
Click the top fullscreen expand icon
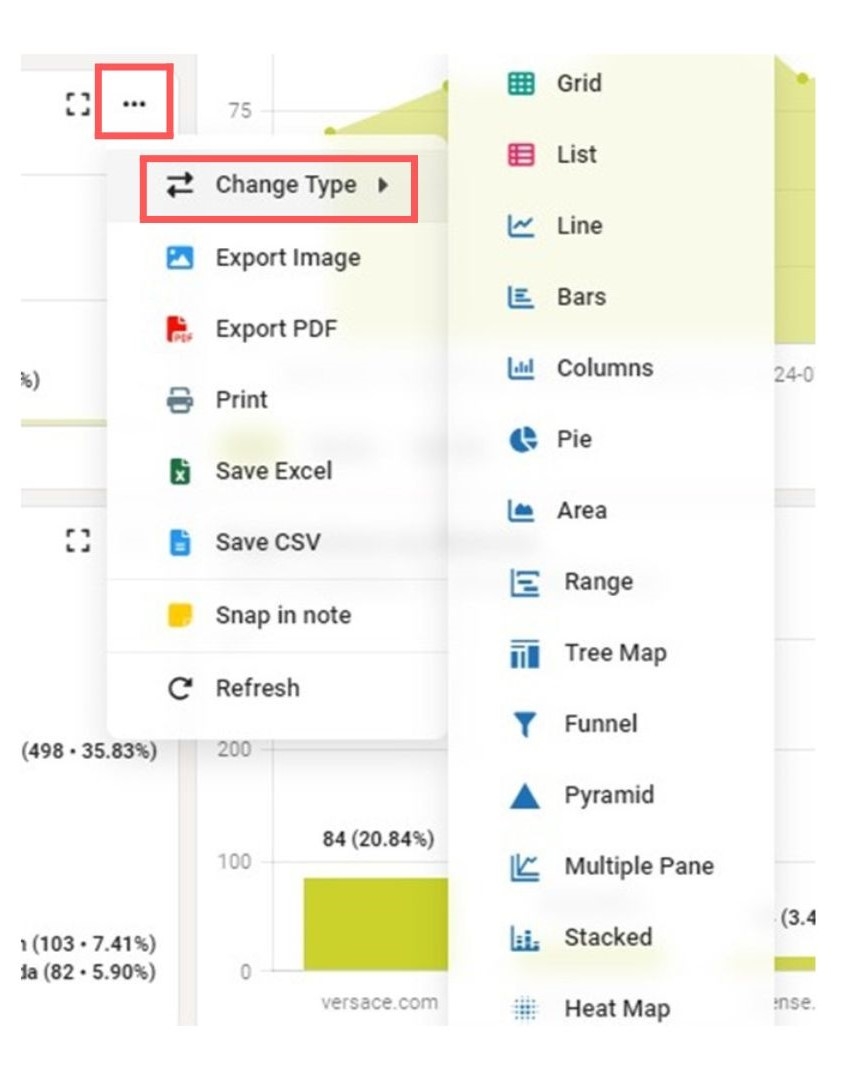(x=78, y=103)
